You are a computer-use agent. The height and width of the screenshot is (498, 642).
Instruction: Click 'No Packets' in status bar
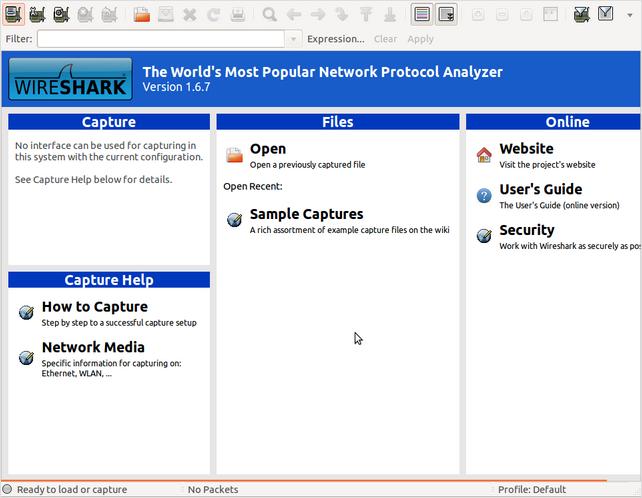click(213, 489)
